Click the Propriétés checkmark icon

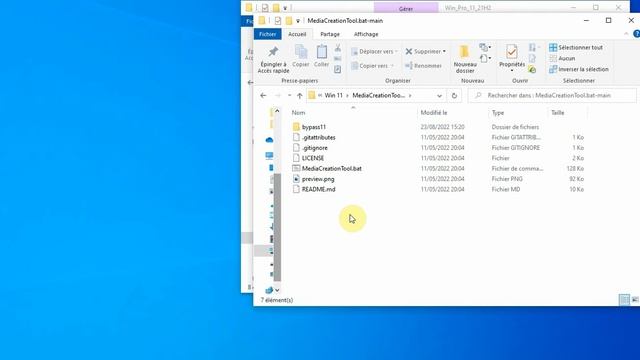click(x=512, y=52)
